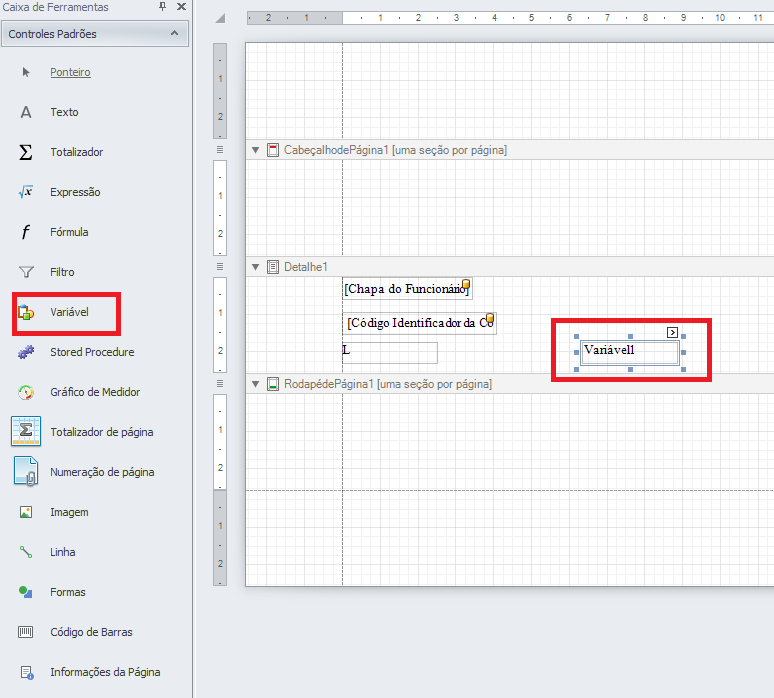Collapse the RodapédePágina1 band
The width and height of the screenshot is (774, 698).
[256, 384]
